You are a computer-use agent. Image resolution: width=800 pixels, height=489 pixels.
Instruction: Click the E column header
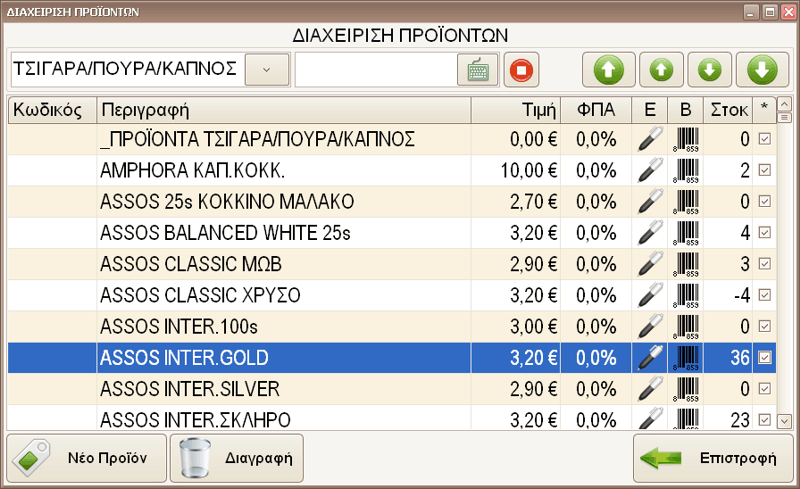click(x=649, y=110)
